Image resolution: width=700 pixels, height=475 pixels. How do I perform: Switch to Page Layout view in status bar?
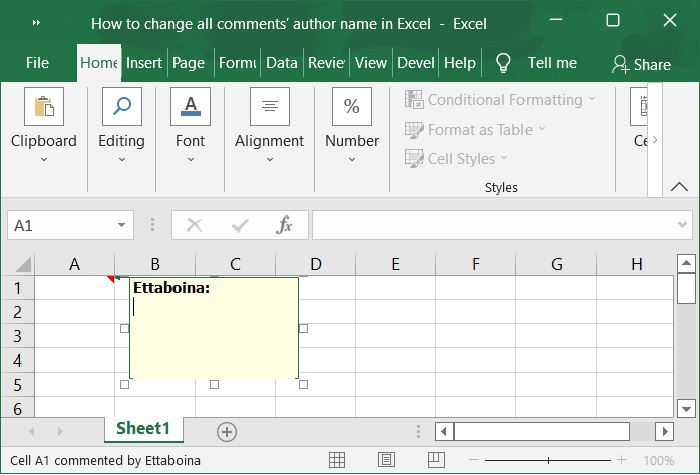point(386,460)
